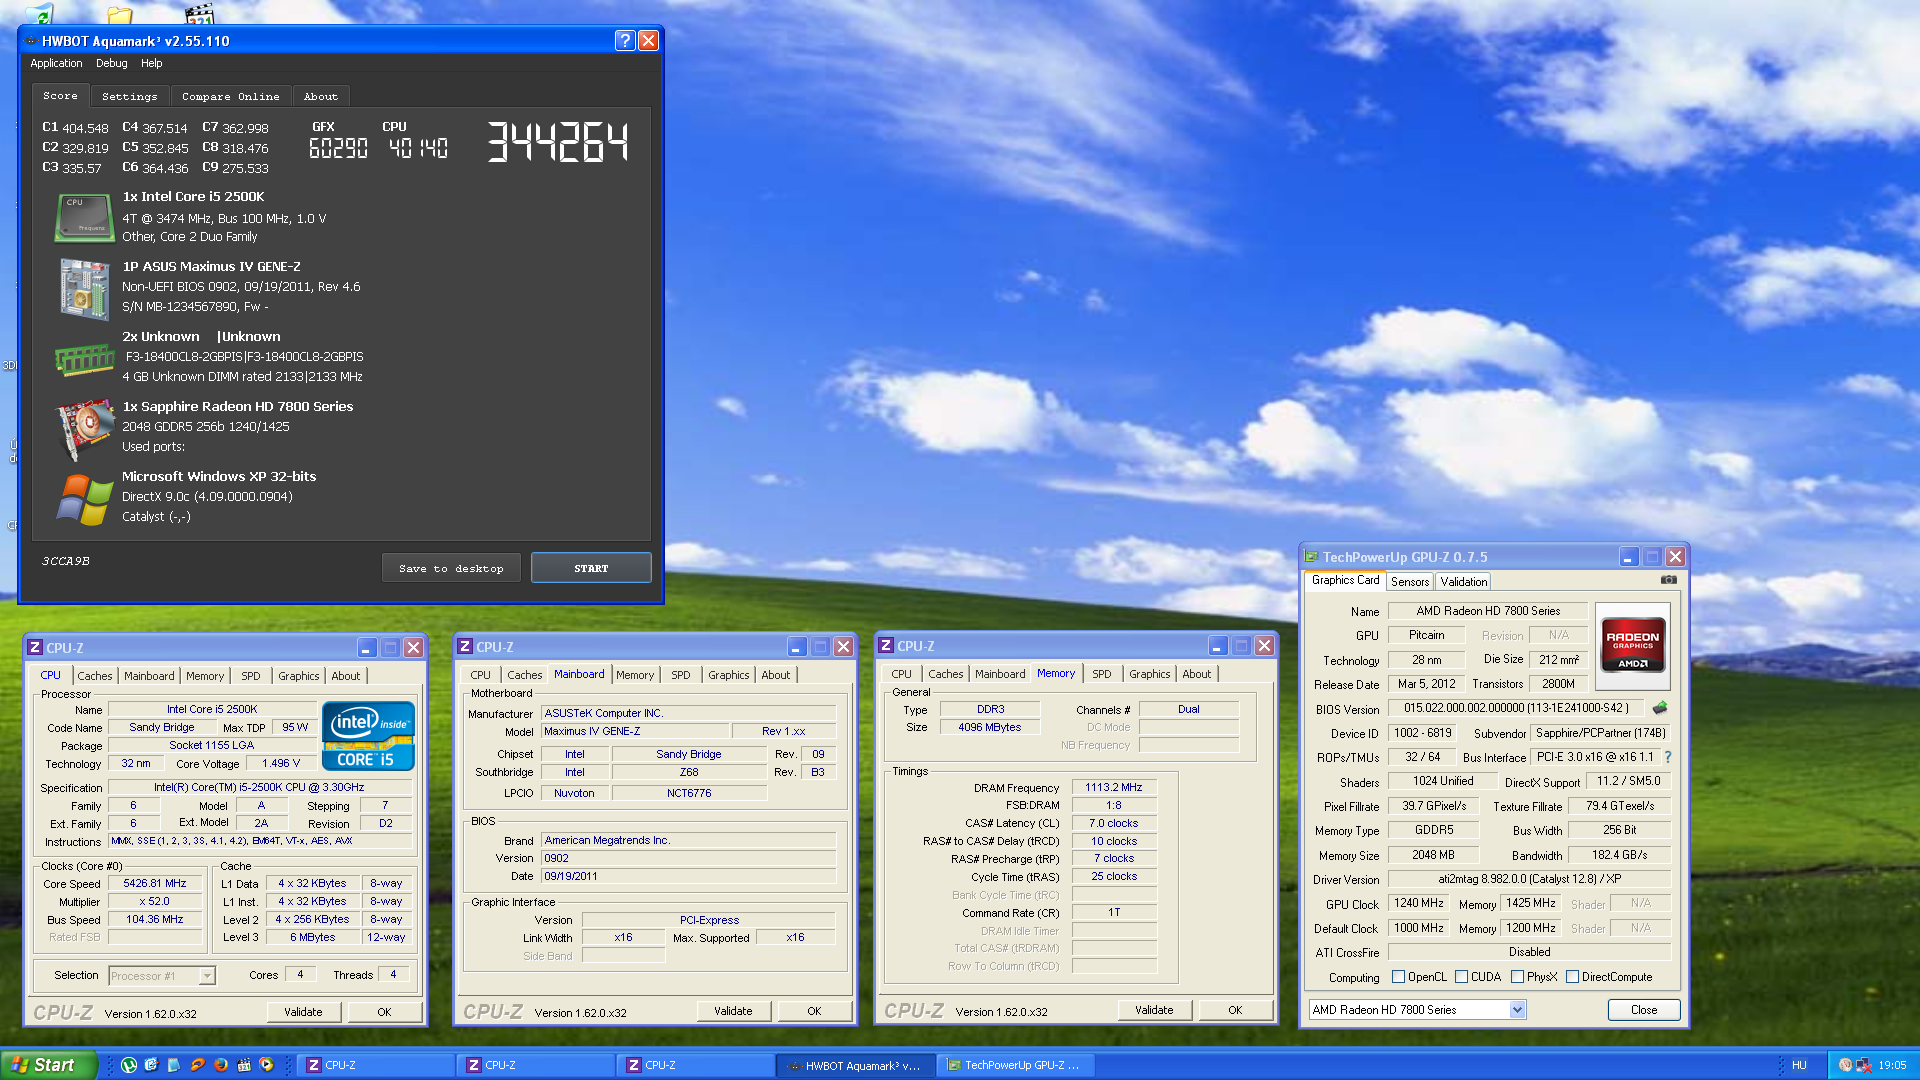Viewport: 1920px width, 1080px height.
Task: Open Graphics tab in the right CPU-Z window
Action: point(1150,674)
